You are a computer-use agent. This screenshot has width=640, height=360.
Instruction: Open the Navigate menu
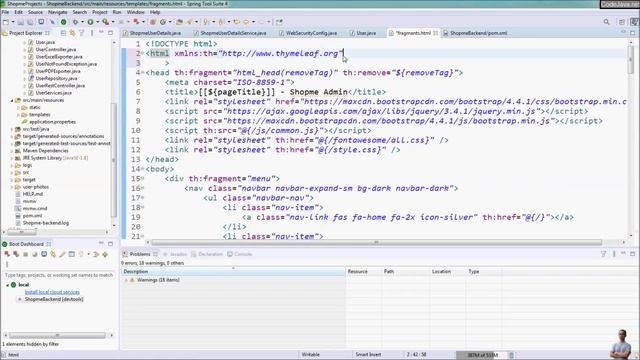(58, 12)
